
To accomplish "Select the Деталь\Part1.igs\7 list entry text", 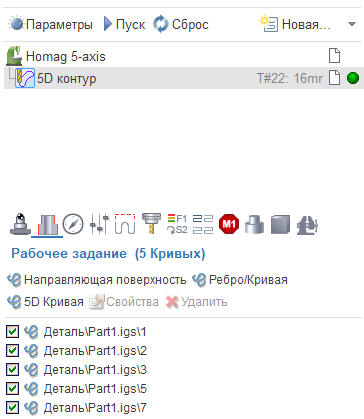I will pos(95,408).
